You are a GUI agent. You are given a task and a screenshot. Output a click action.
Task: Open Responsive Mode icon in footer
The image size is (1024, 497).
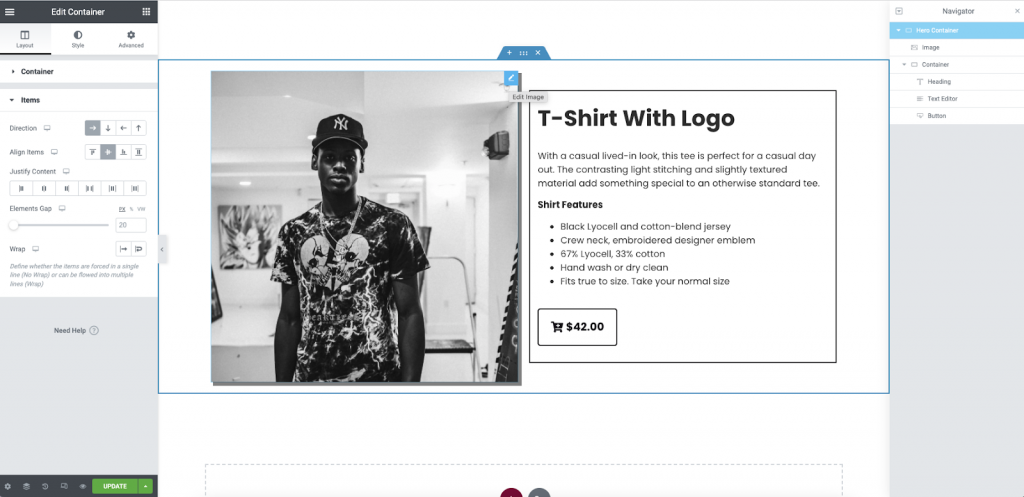[64, 487]
